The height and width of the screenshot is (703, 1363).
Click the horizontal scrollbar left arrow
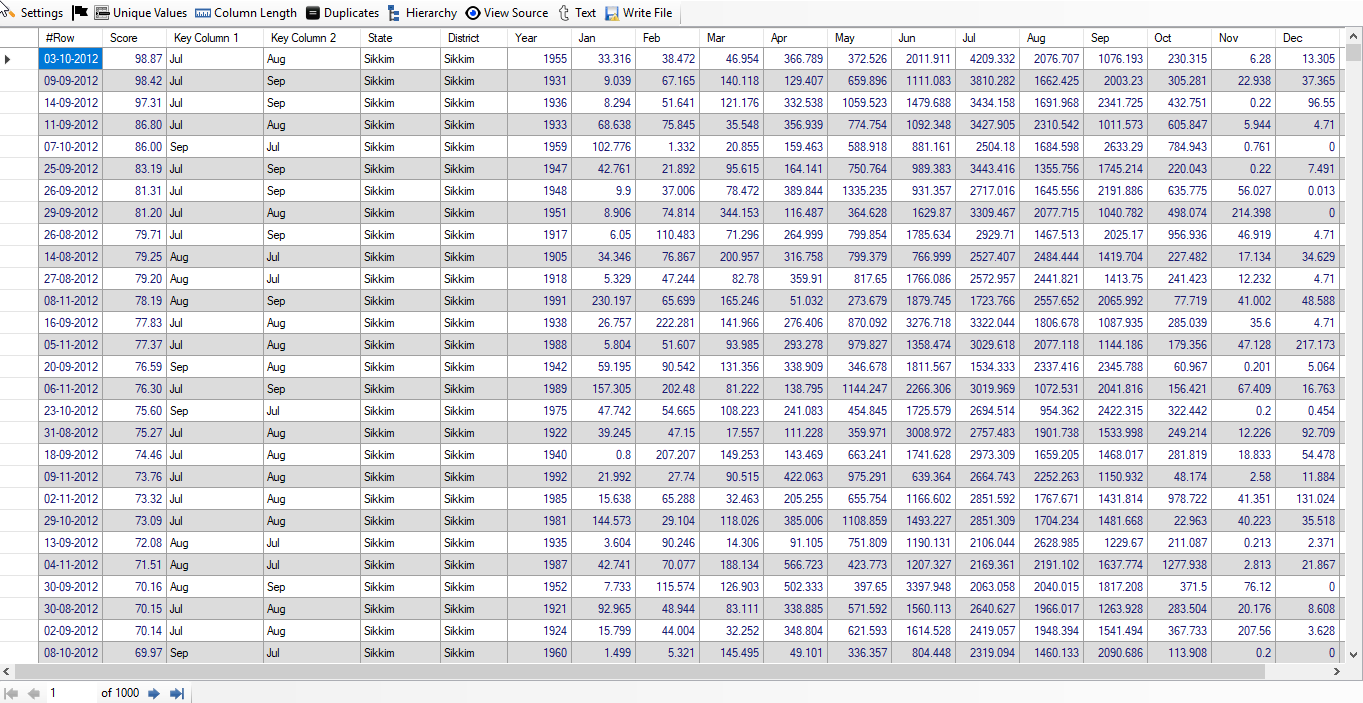coord(6,671)
